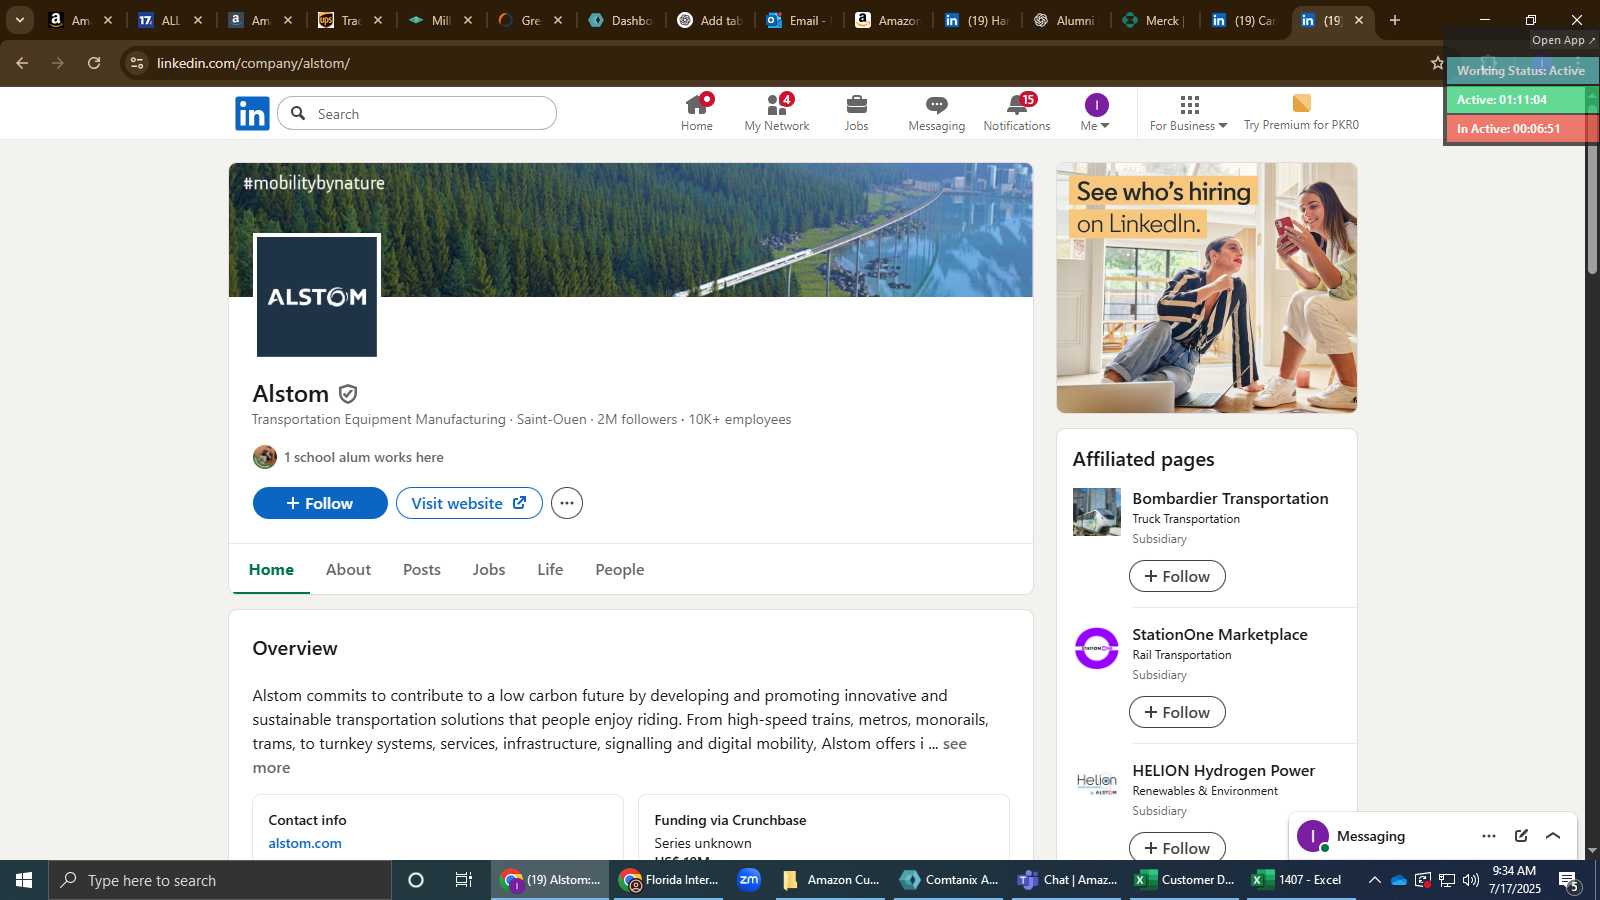Click 1 school alum works here
The width and height of the screenshot is (1600, 900).
click(364, 457)
